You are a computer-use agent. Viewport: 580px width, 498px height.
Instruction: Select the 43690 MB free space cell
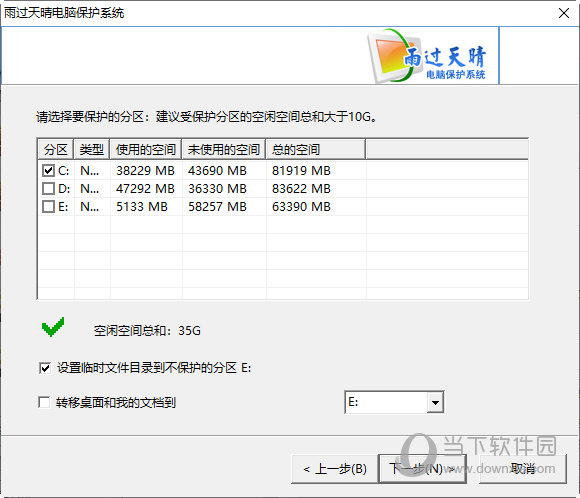pos(217,171)
